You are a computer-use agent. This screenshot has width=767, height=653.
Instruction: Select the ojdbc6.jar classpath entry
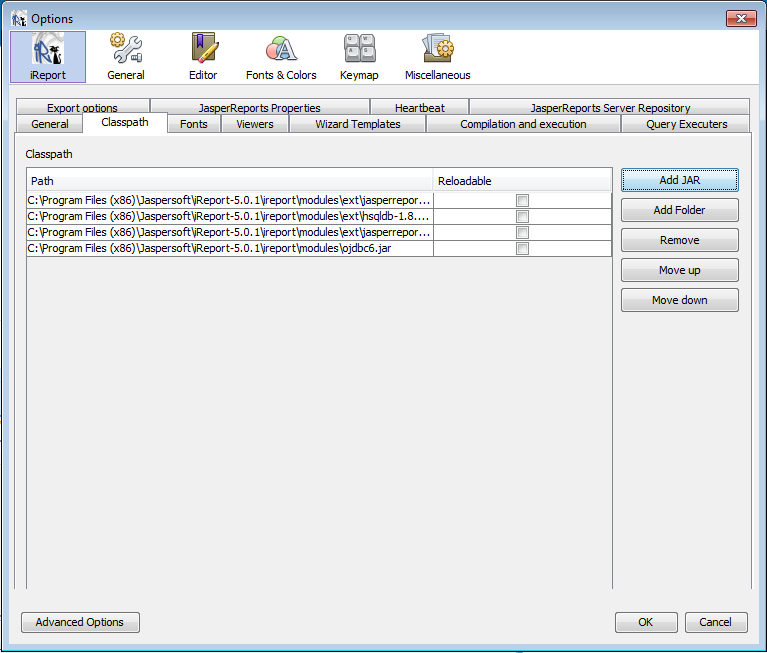click(230, 248)
